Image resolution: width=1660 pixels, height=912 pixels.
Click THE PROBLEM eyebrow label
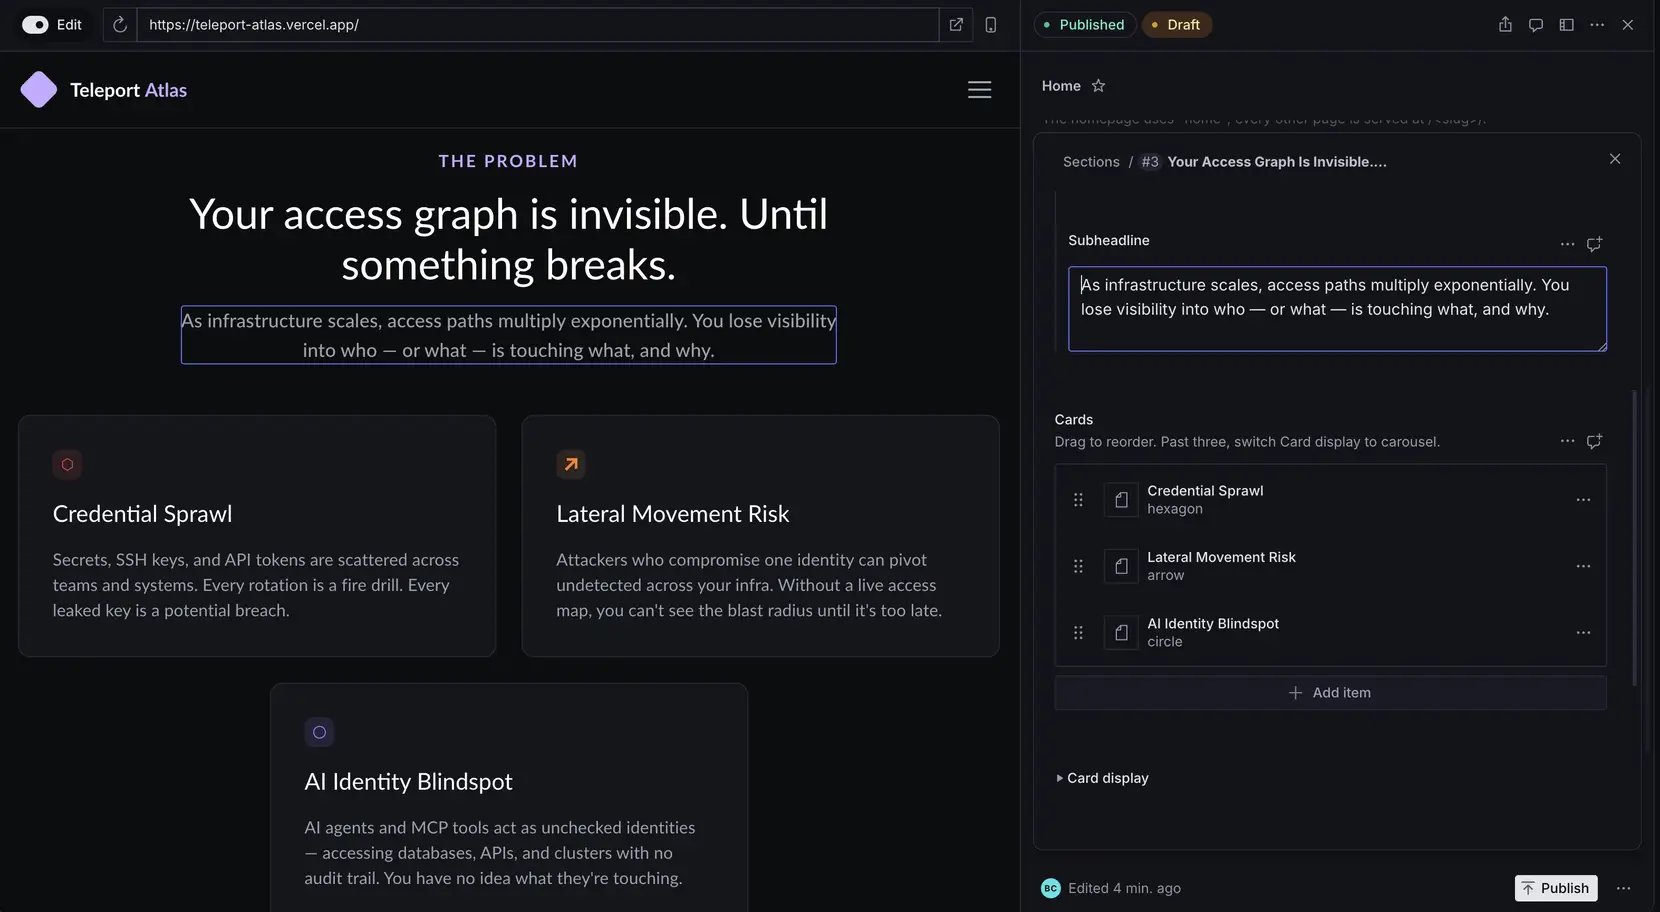508,161
